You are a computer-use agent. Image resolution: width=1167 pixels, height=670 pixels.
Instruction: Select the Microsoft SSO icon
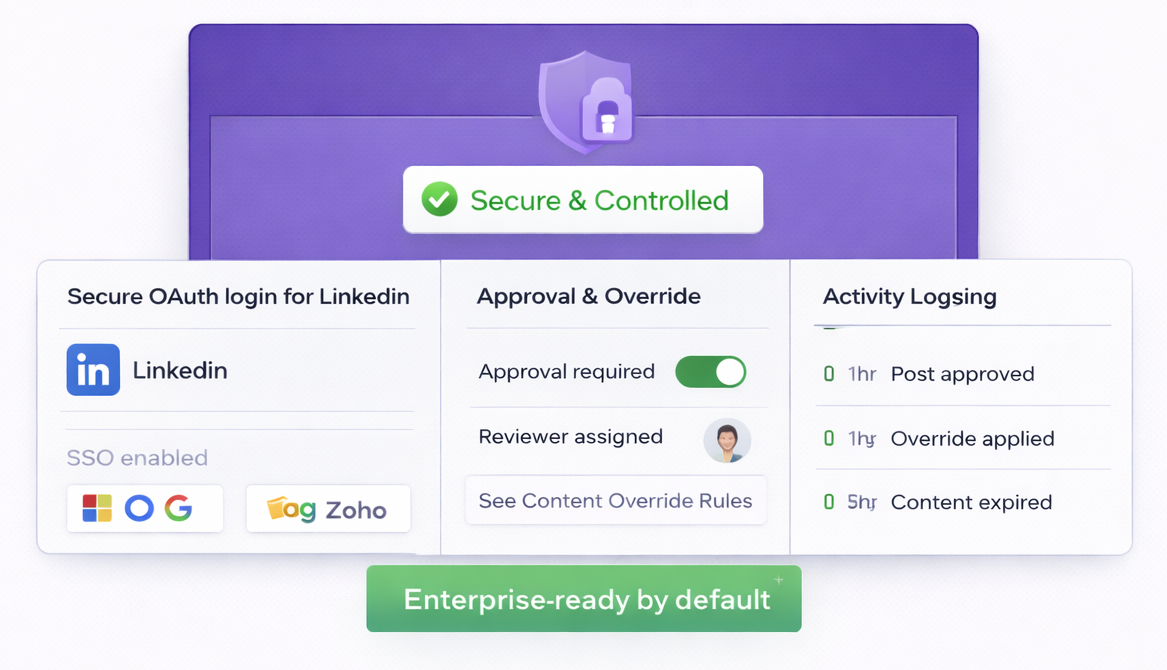click(97, 508)
